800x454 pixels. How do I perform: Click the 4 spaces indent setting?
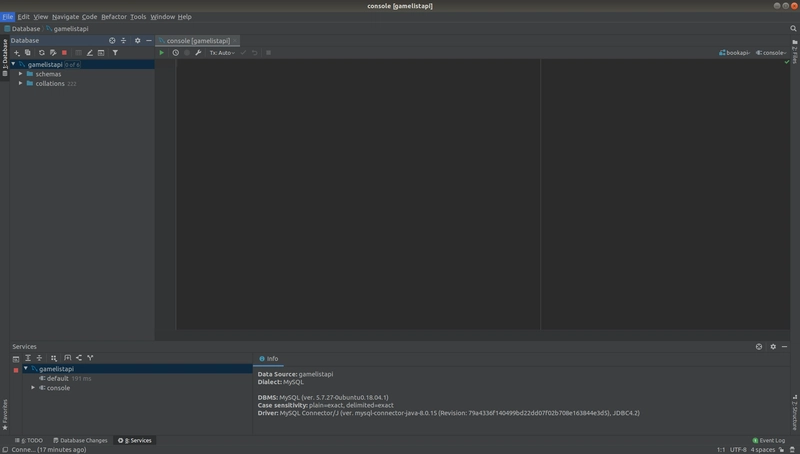coord(762,449)
